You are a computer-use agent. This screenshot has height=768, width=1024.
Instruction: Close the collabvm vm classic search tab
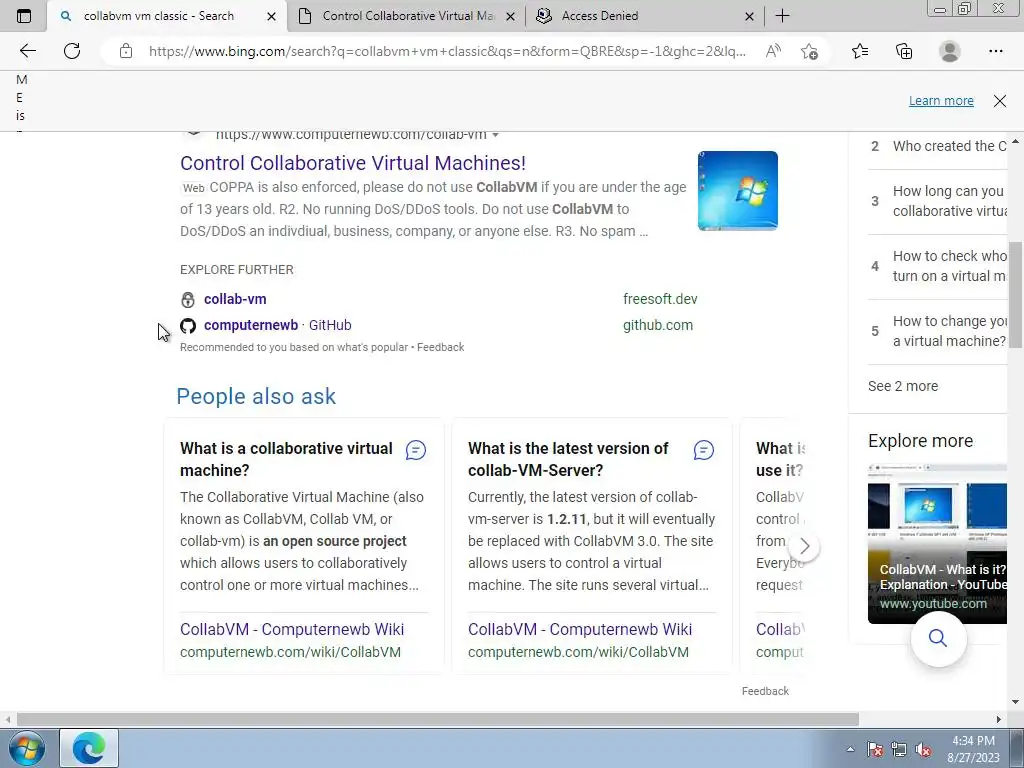271,16
